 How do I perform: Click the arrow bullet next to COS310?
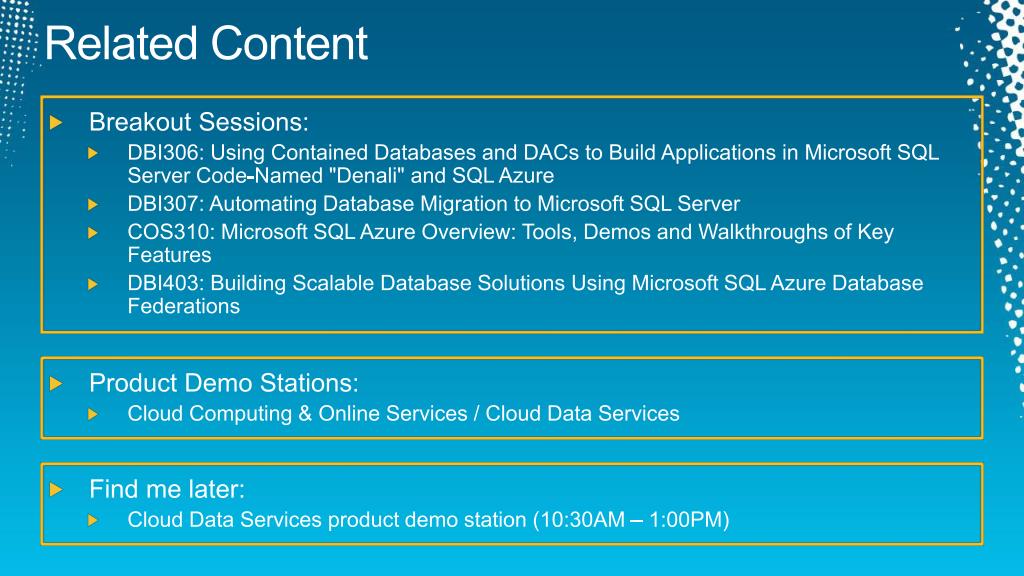93,232
